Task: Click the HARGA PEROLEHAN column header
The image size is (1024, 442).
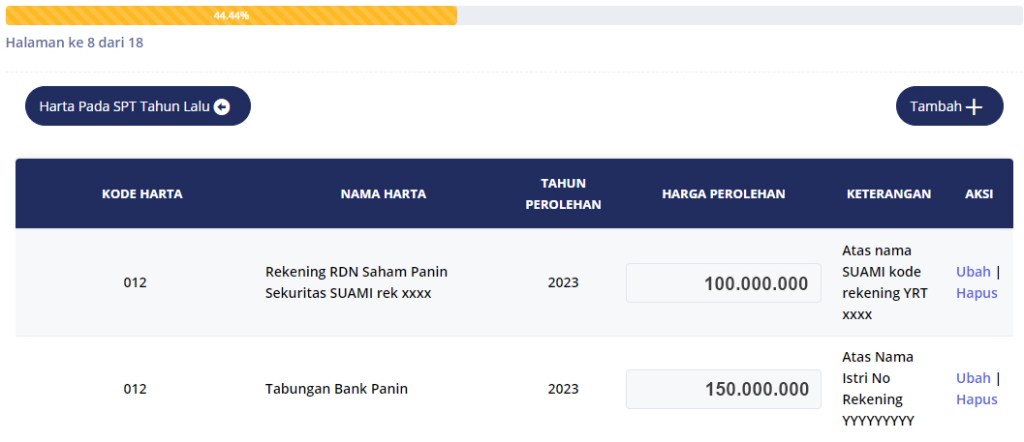Action: (723, 194)
